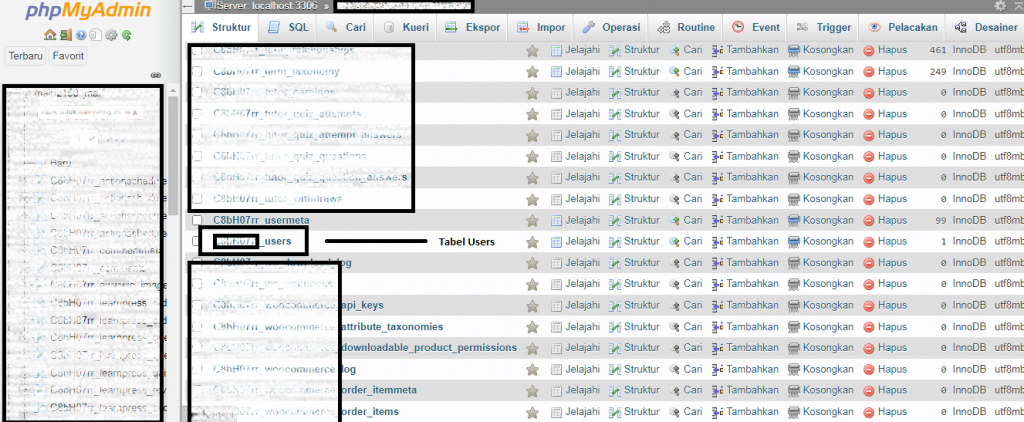Tick the checkbox for the users table

click(197, 242)
